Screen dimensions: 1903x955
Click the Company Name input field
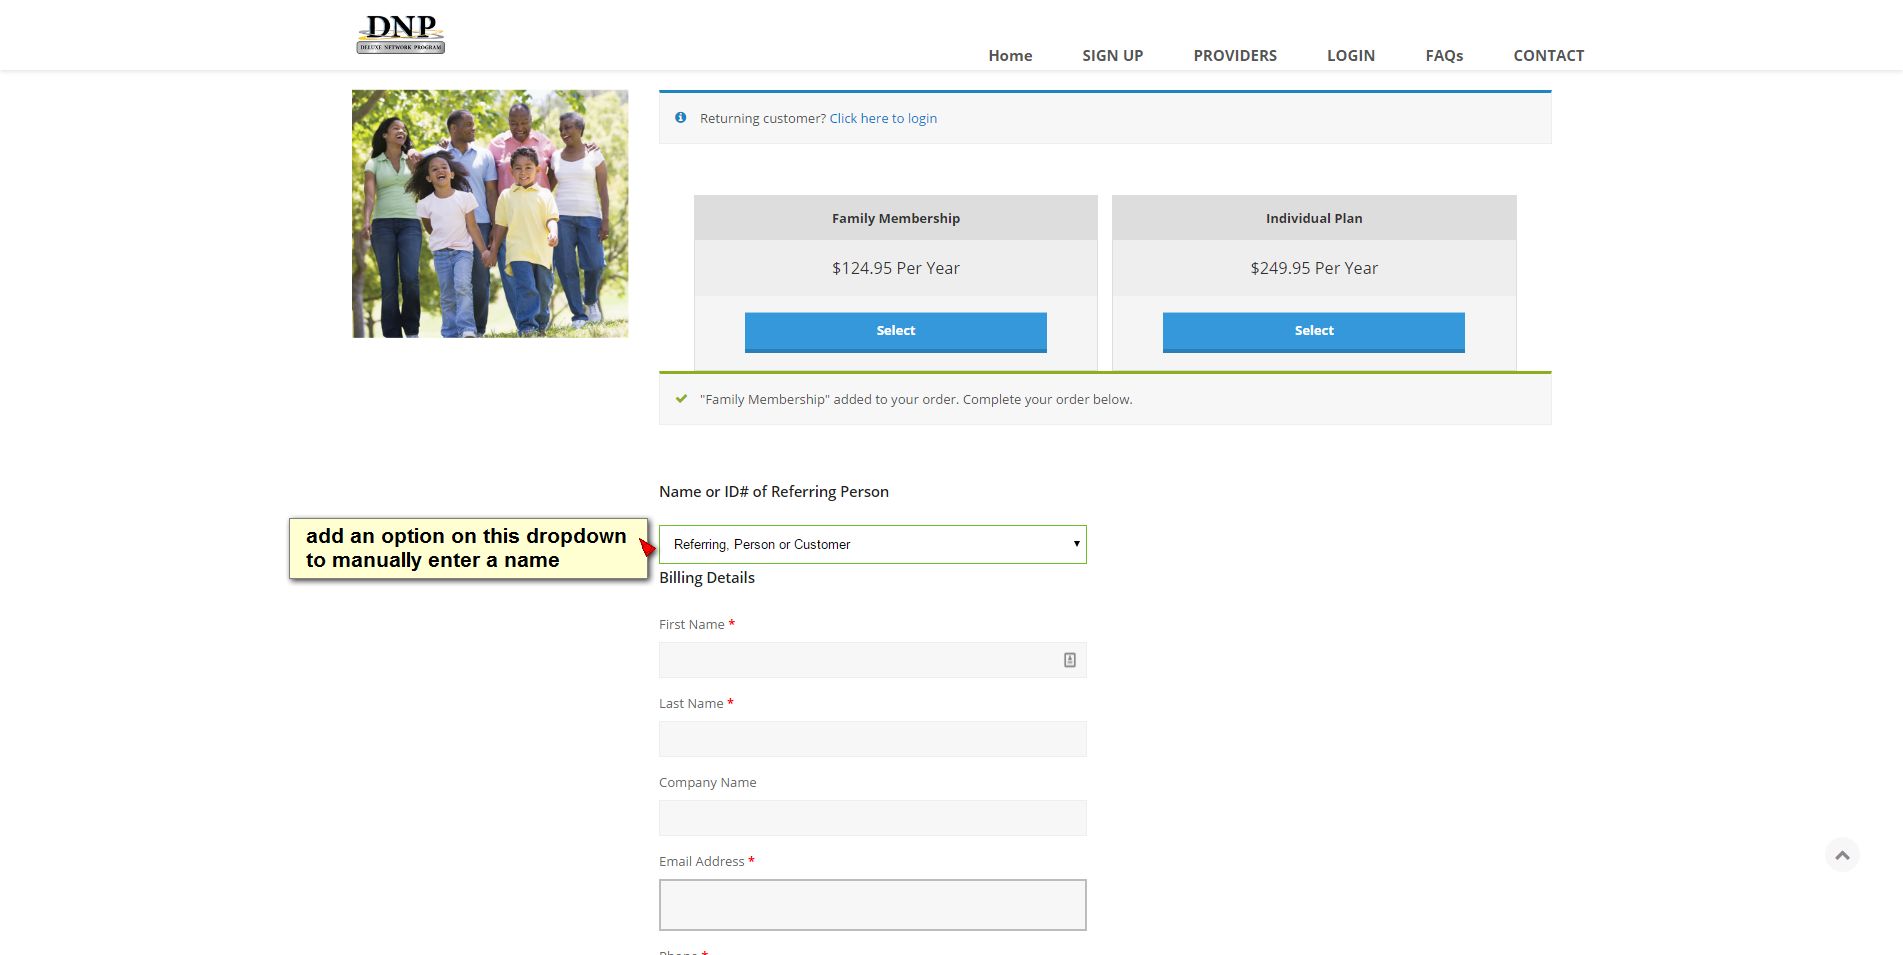tap(873, 818)
